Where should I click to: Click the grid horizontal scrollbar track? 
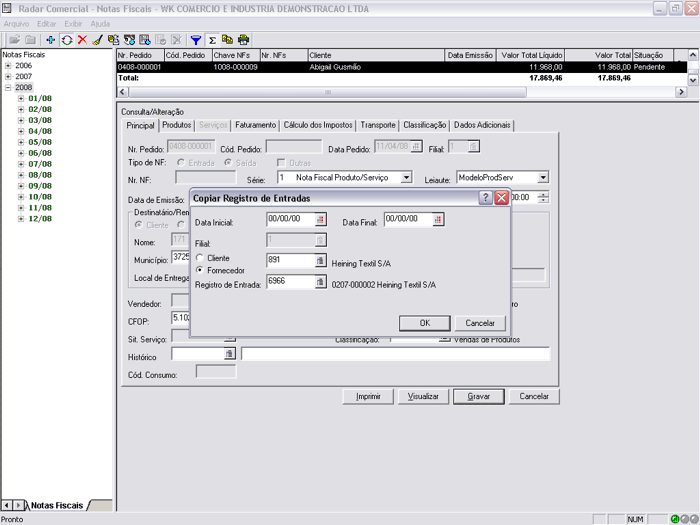[400, 92]
